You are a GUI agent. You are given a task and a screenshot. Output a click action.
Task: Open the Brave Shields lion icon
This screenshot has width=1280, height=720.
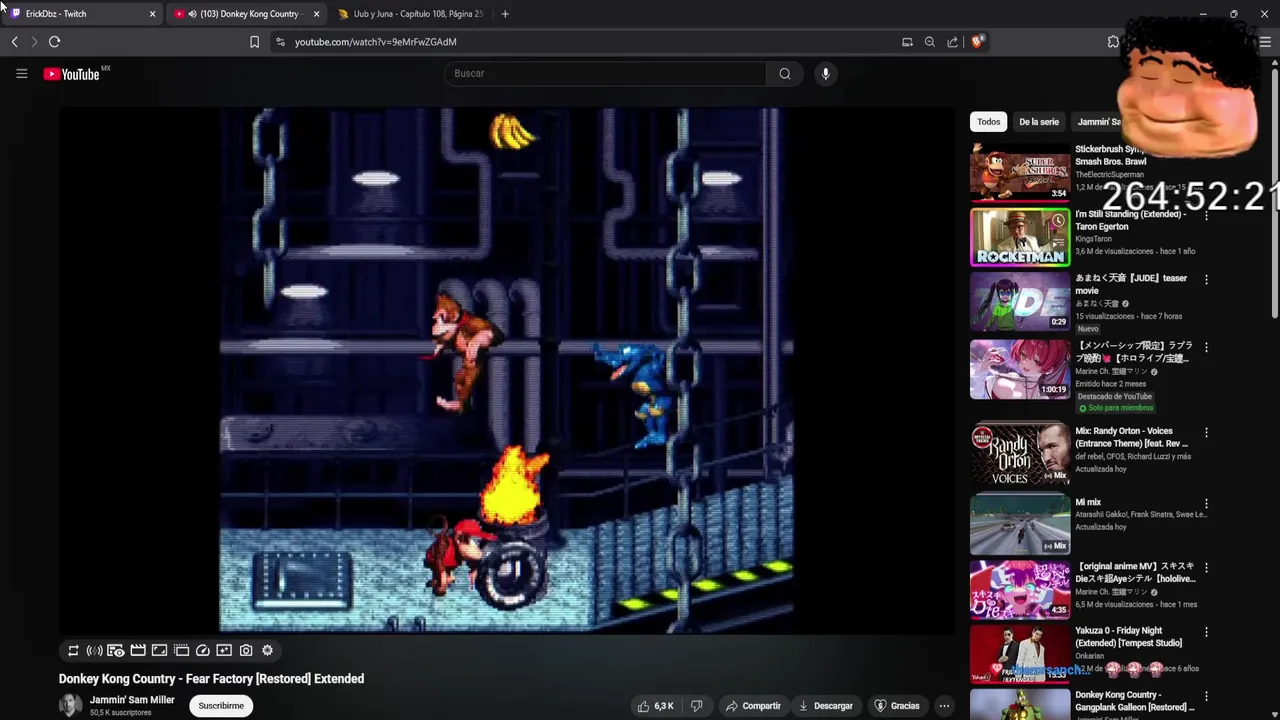977,42
